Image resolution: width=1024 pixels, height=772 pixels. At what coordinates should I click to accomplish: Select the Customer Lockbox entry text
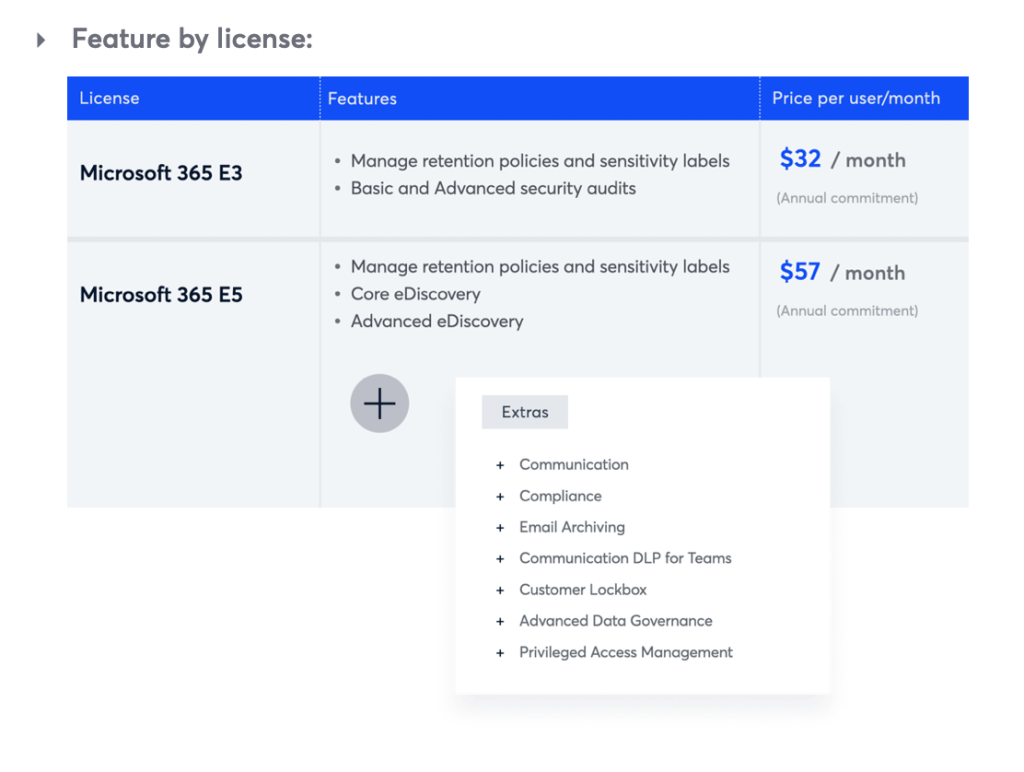pyautogui.click(x=583, y=590)
